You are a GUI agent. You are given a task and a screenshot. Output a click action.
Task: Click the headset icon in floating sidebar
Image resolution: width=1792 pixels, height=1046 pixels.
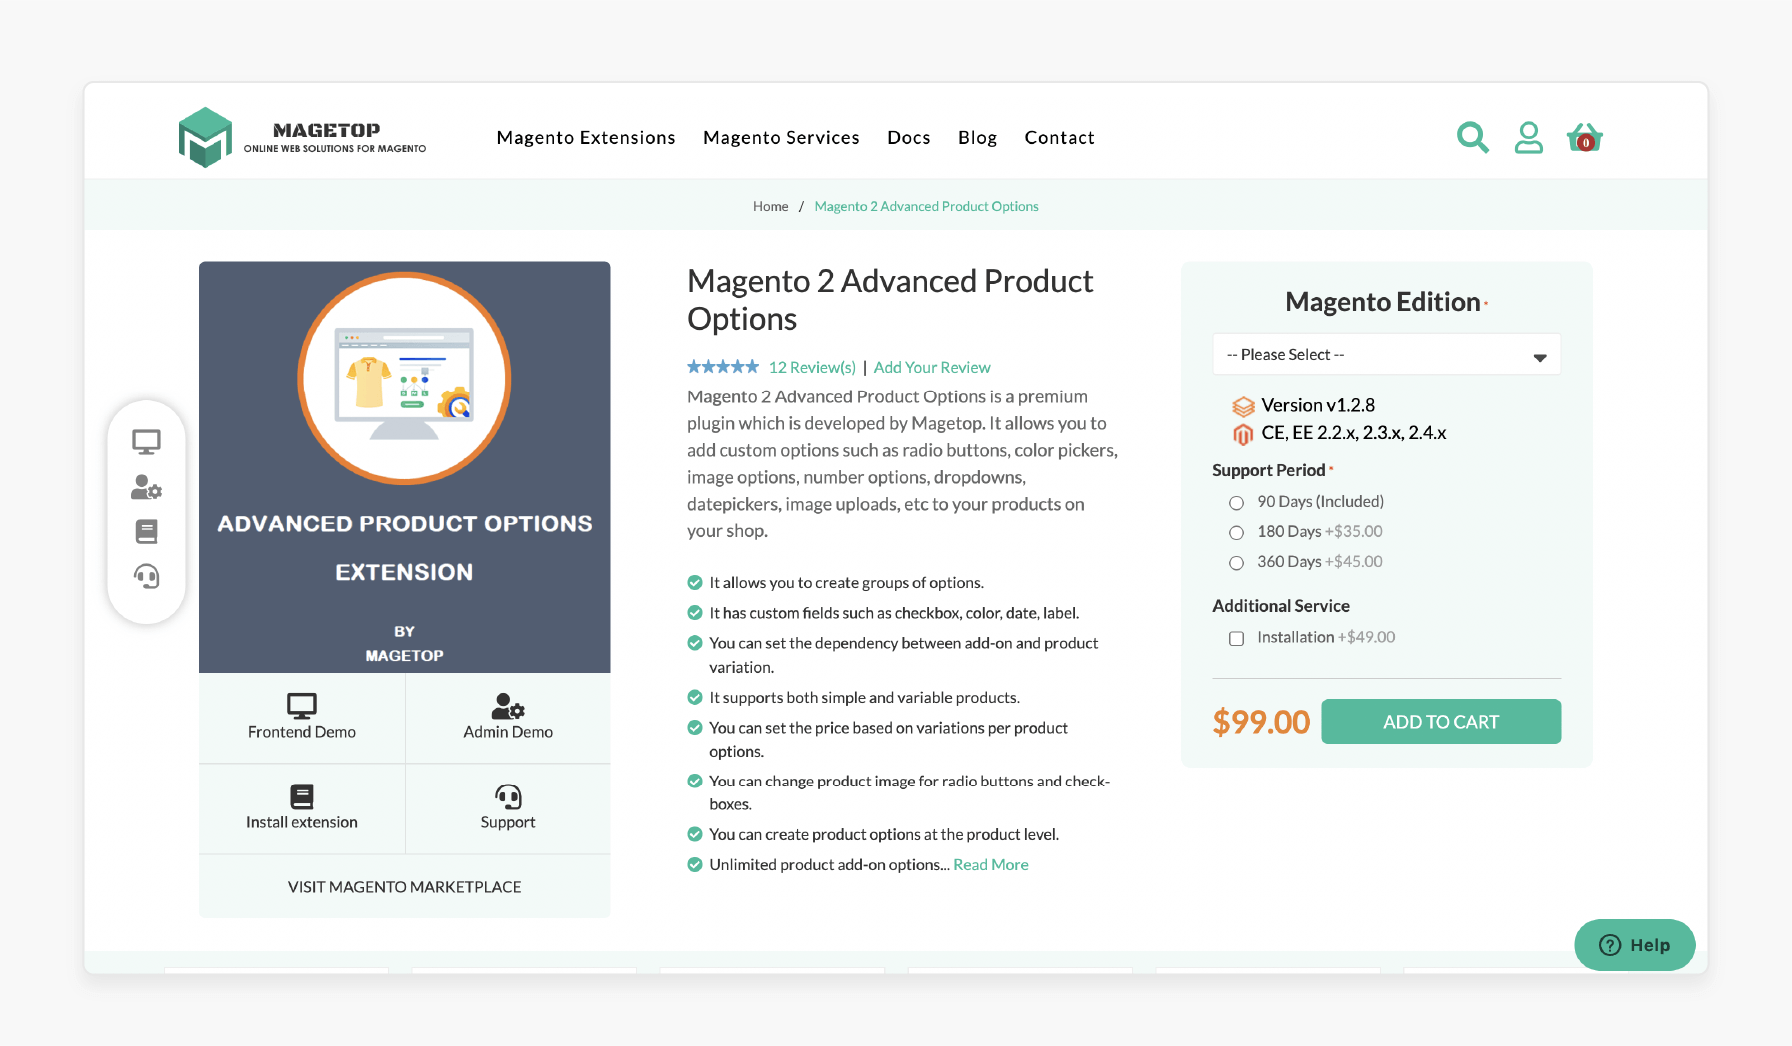click(x=147, y=576)
